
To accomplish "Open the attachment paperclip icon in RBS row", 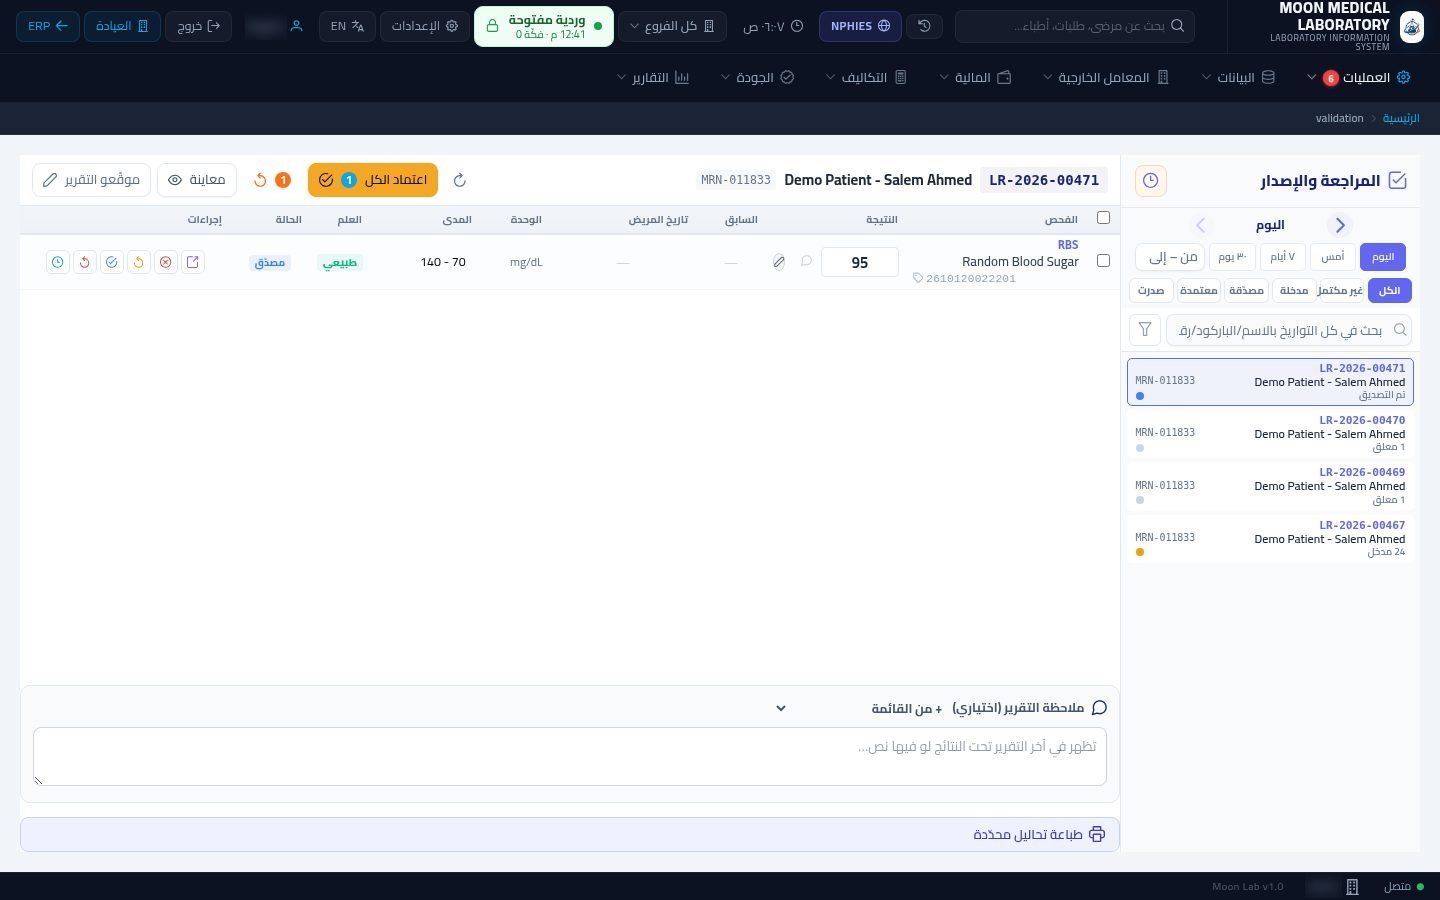I will pos(778,262).
